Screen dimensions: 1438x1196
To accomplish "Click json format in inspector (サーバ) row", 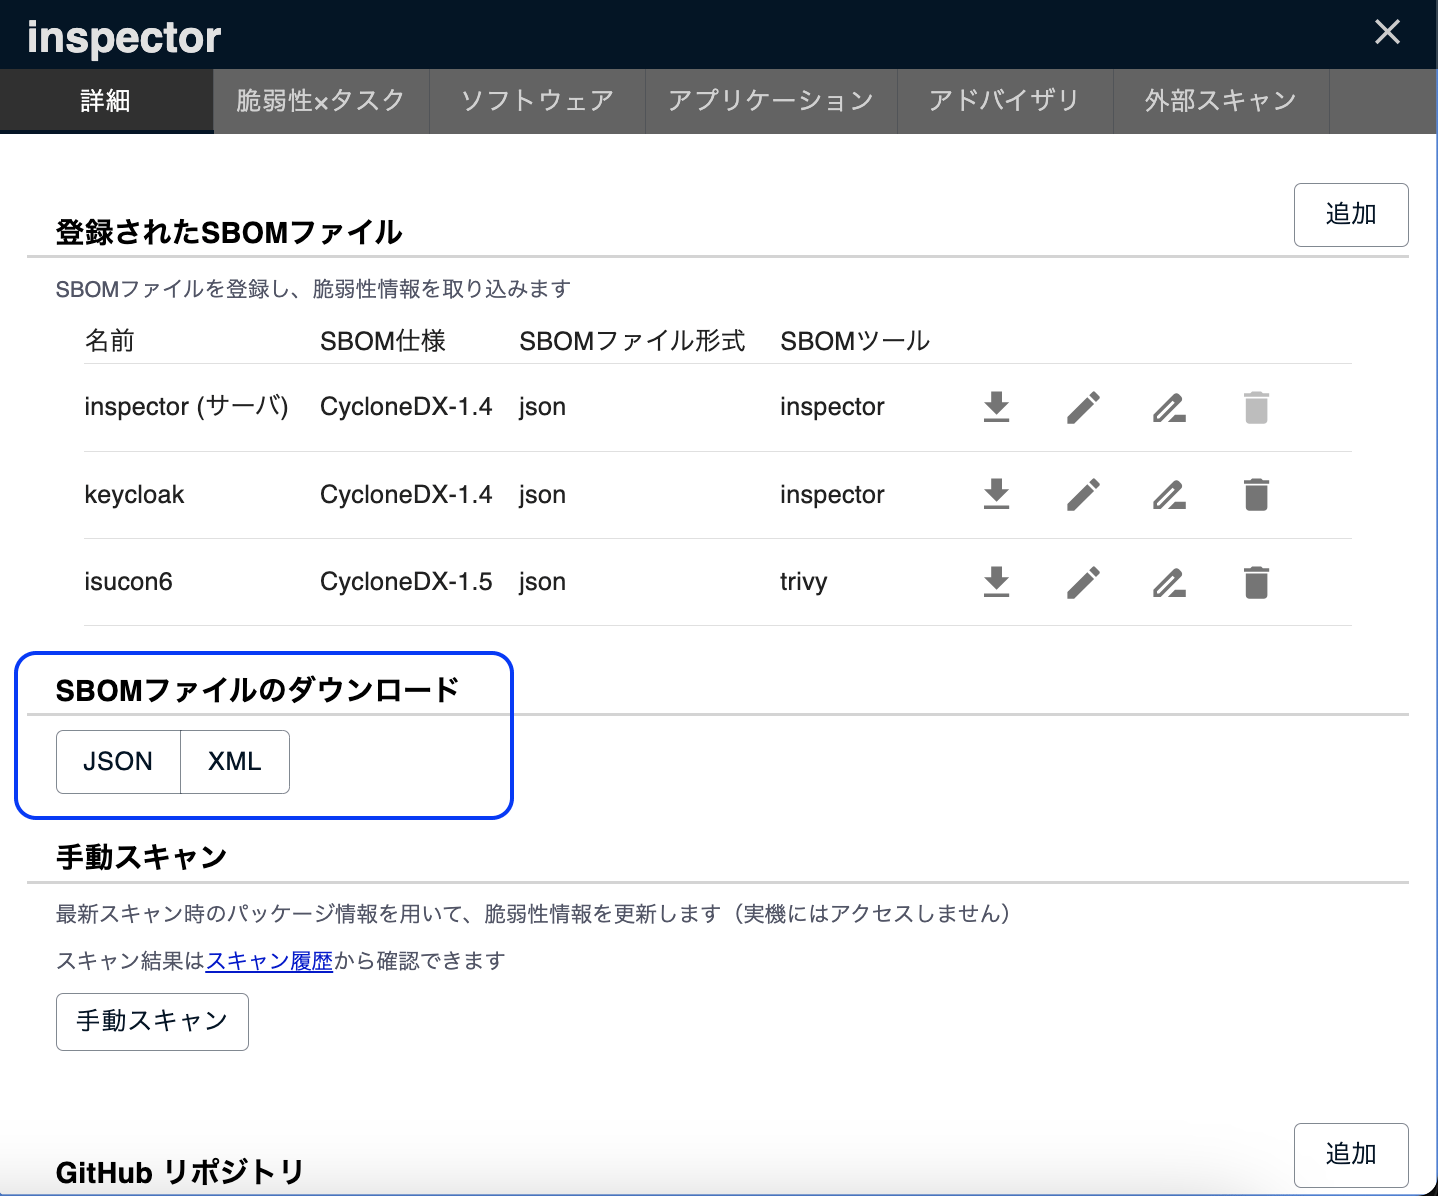I will tap(542, 407).
